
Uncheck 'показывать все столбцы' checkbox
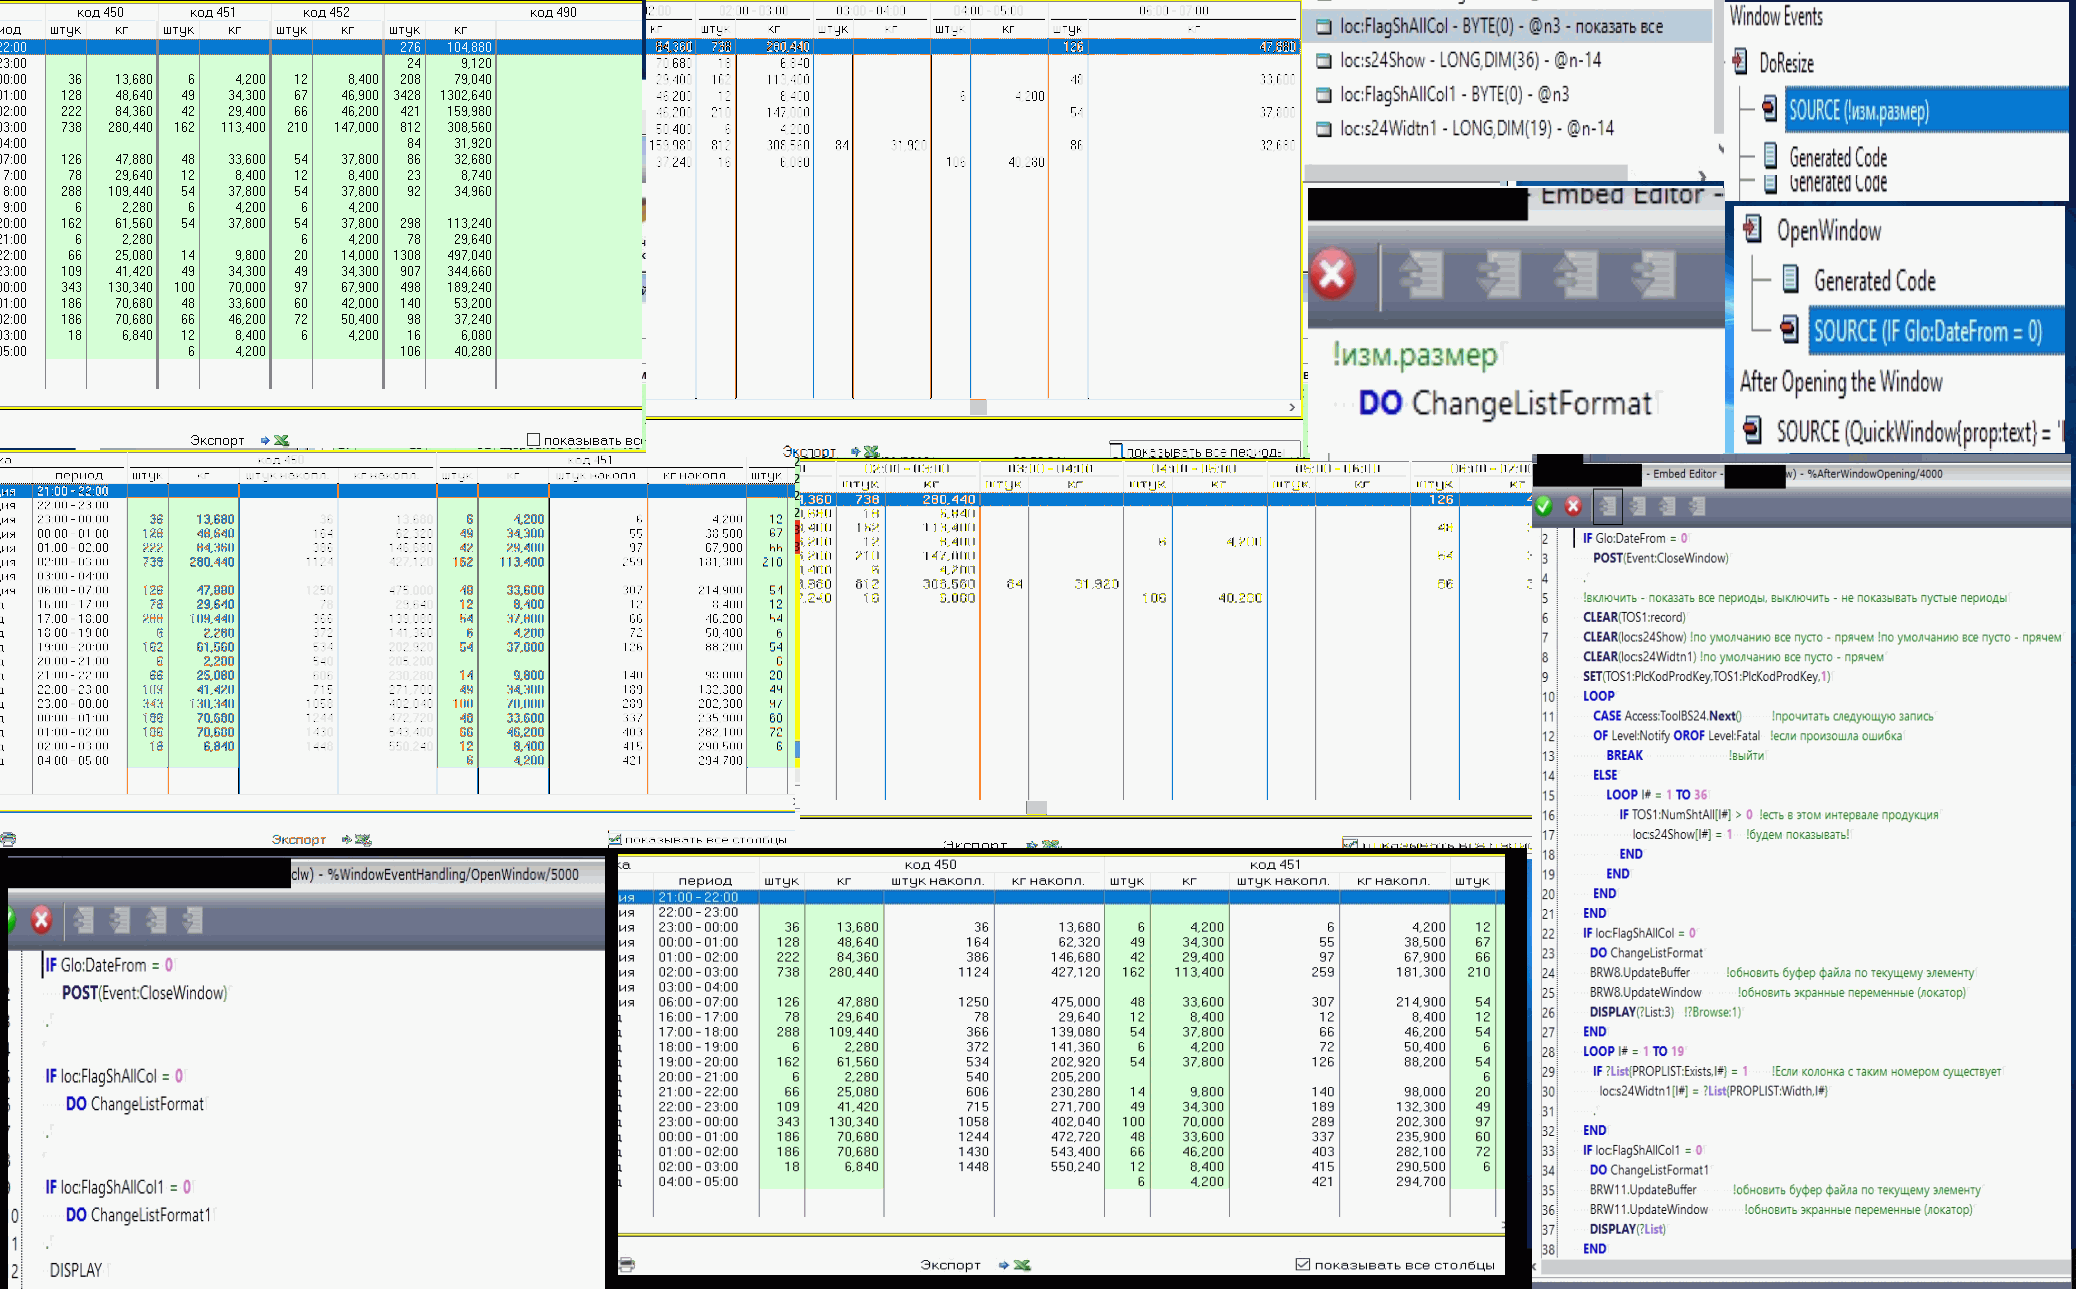(1303, 1264)
